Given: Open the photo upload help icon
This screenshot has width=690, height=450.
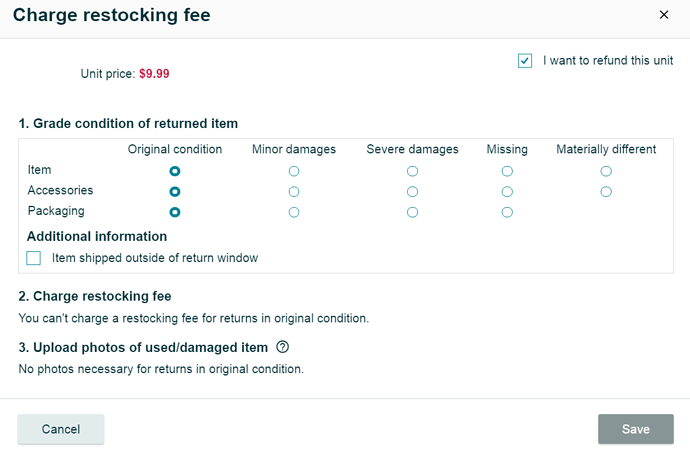Looking at the screenshot, I should click(x=282, y=347).
